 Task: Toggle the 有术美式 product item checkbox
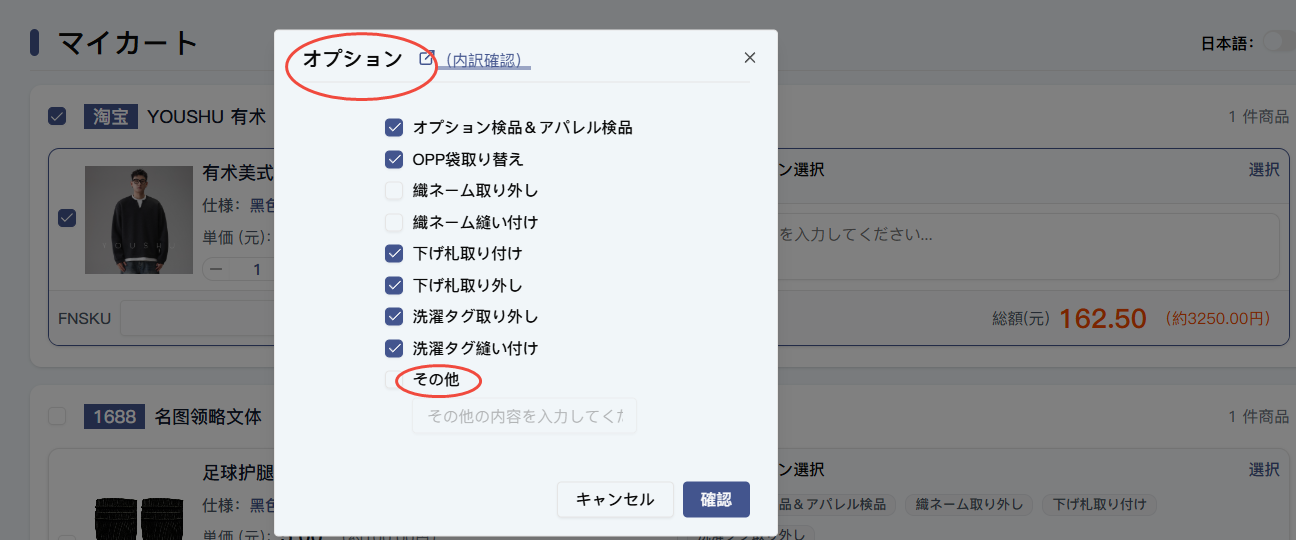[67, 218]
